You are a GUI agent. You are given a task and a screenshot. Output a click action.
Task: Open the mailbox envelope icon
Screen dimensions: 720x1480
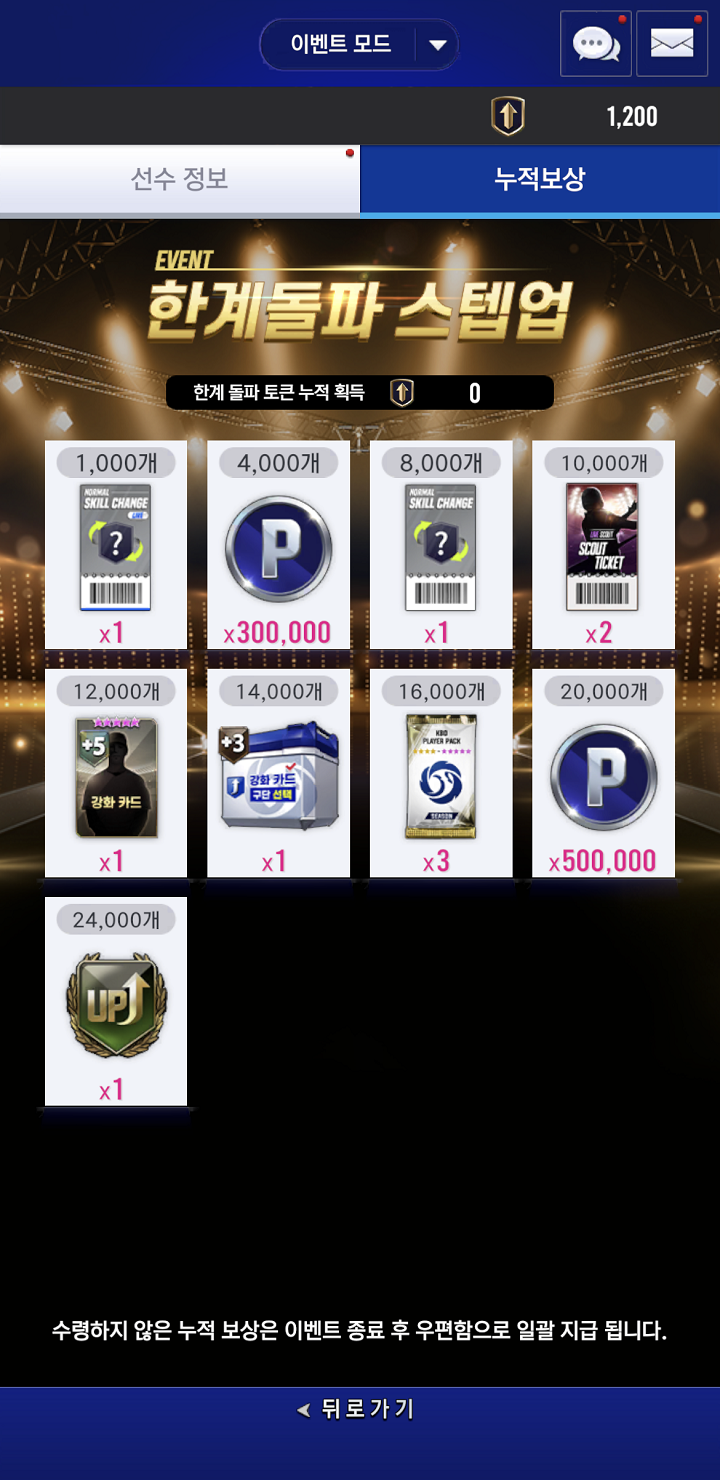[x=672, y=43]
